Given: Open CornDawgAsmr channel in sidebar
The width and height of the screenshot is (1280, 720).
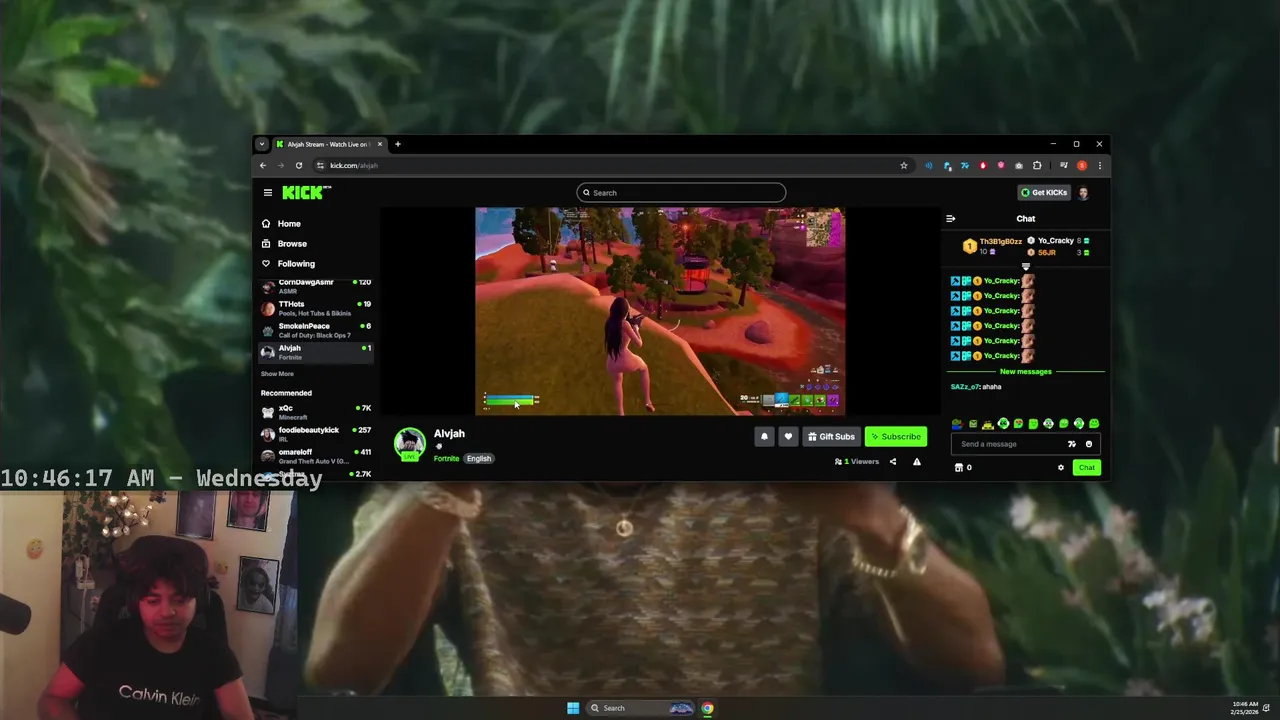Looking at the screenshot, I should coord(316,287).
